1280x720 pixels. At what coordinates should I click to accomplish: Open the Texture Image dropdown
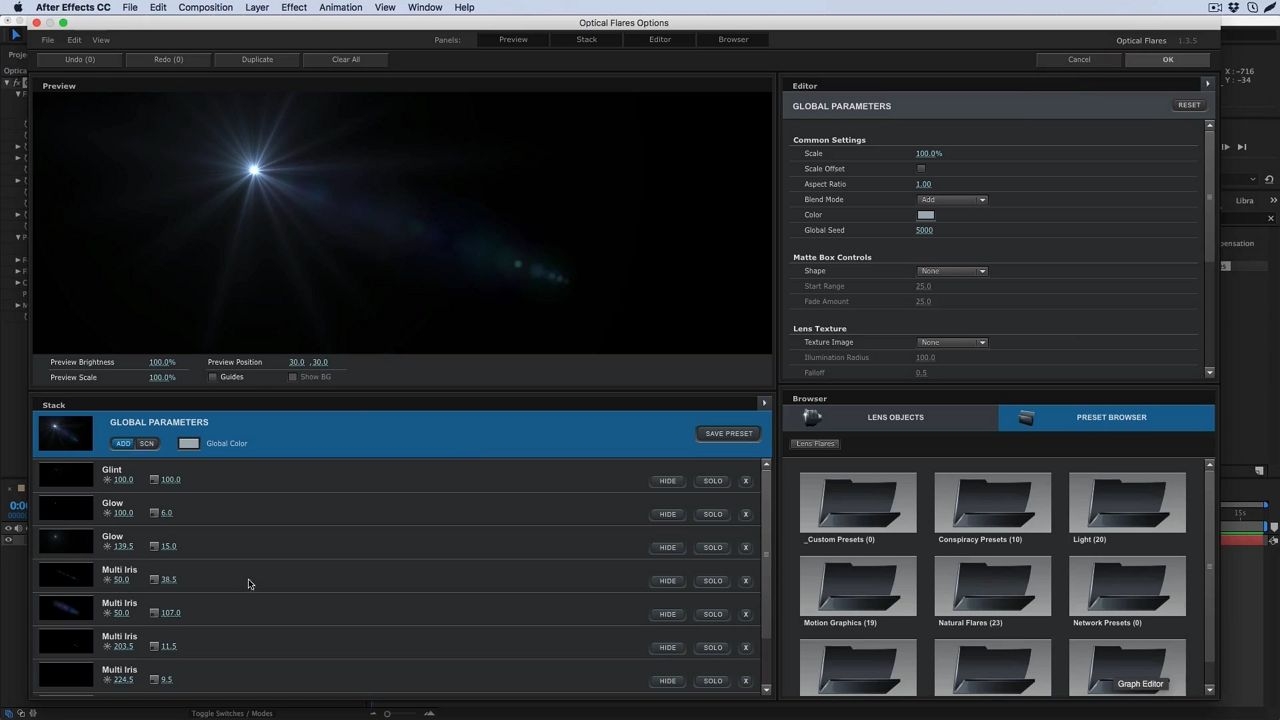[952, 342]
